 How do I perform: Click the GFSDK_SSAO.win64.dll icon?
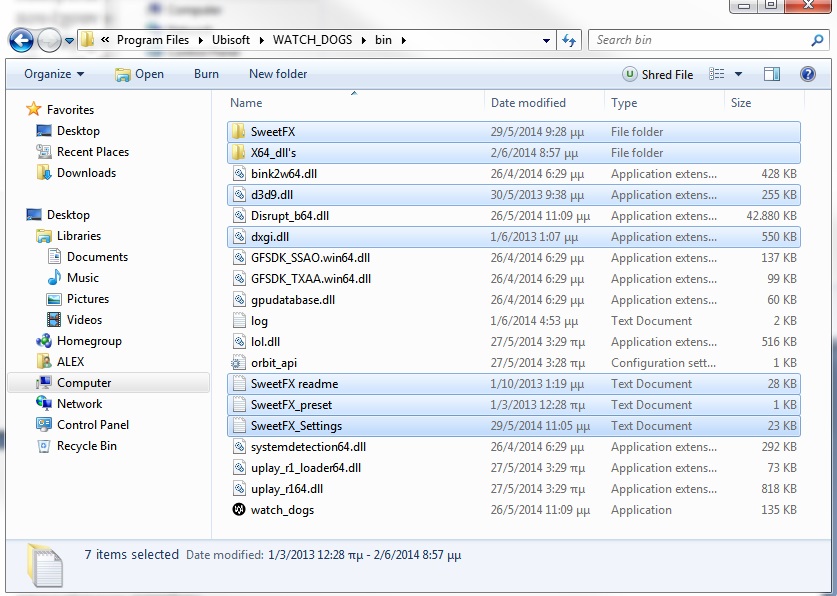(x=239, y=258)
